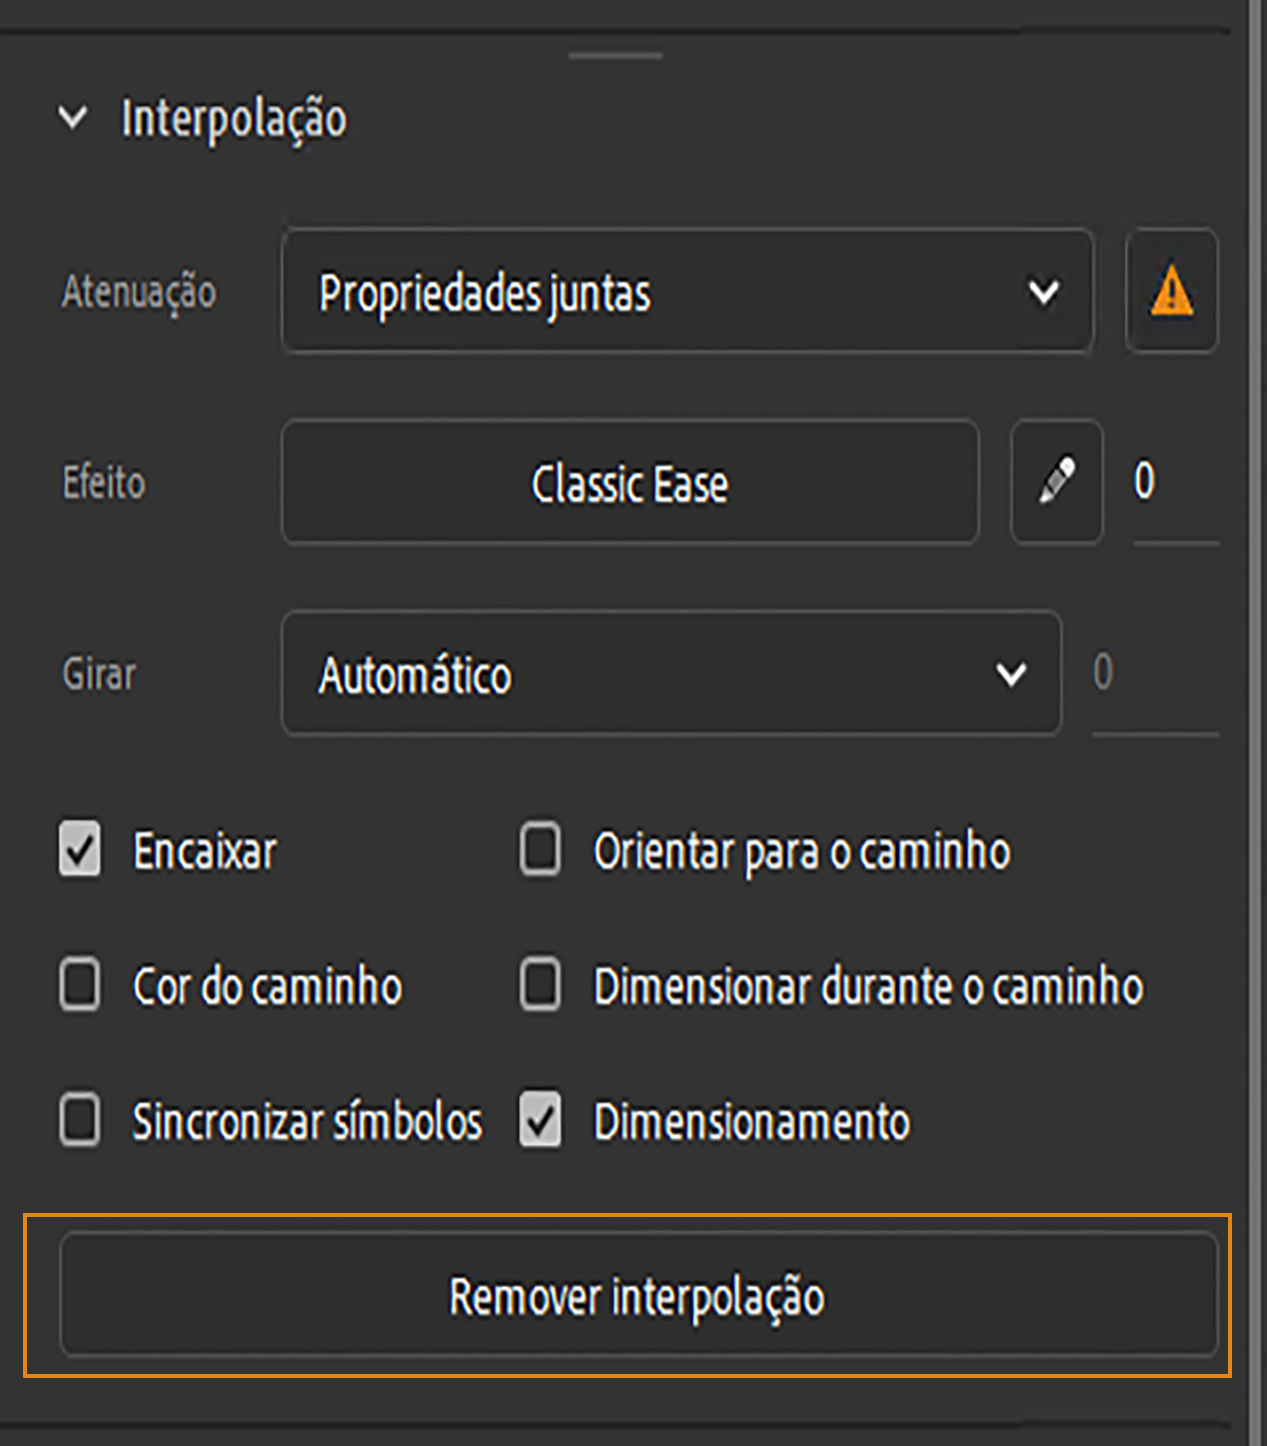Click the Interpolação disclosure arrow
The height and width of the screenshot is (1446, 1267).
click(x=70, y=118)
